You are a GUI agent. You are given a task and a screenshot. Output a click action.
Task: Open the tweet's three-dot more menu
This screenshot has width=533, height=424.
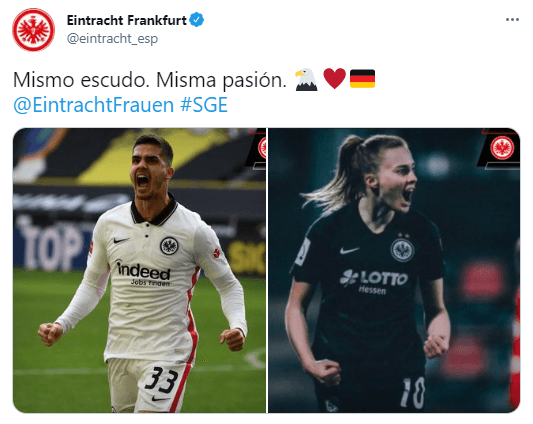512,20
